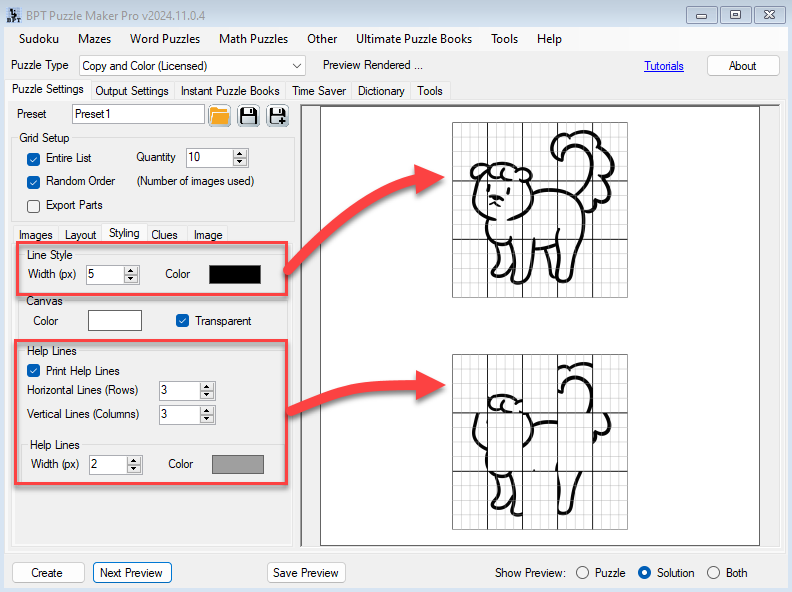
Task: Click the open preset folder icon
Action: 219,116
